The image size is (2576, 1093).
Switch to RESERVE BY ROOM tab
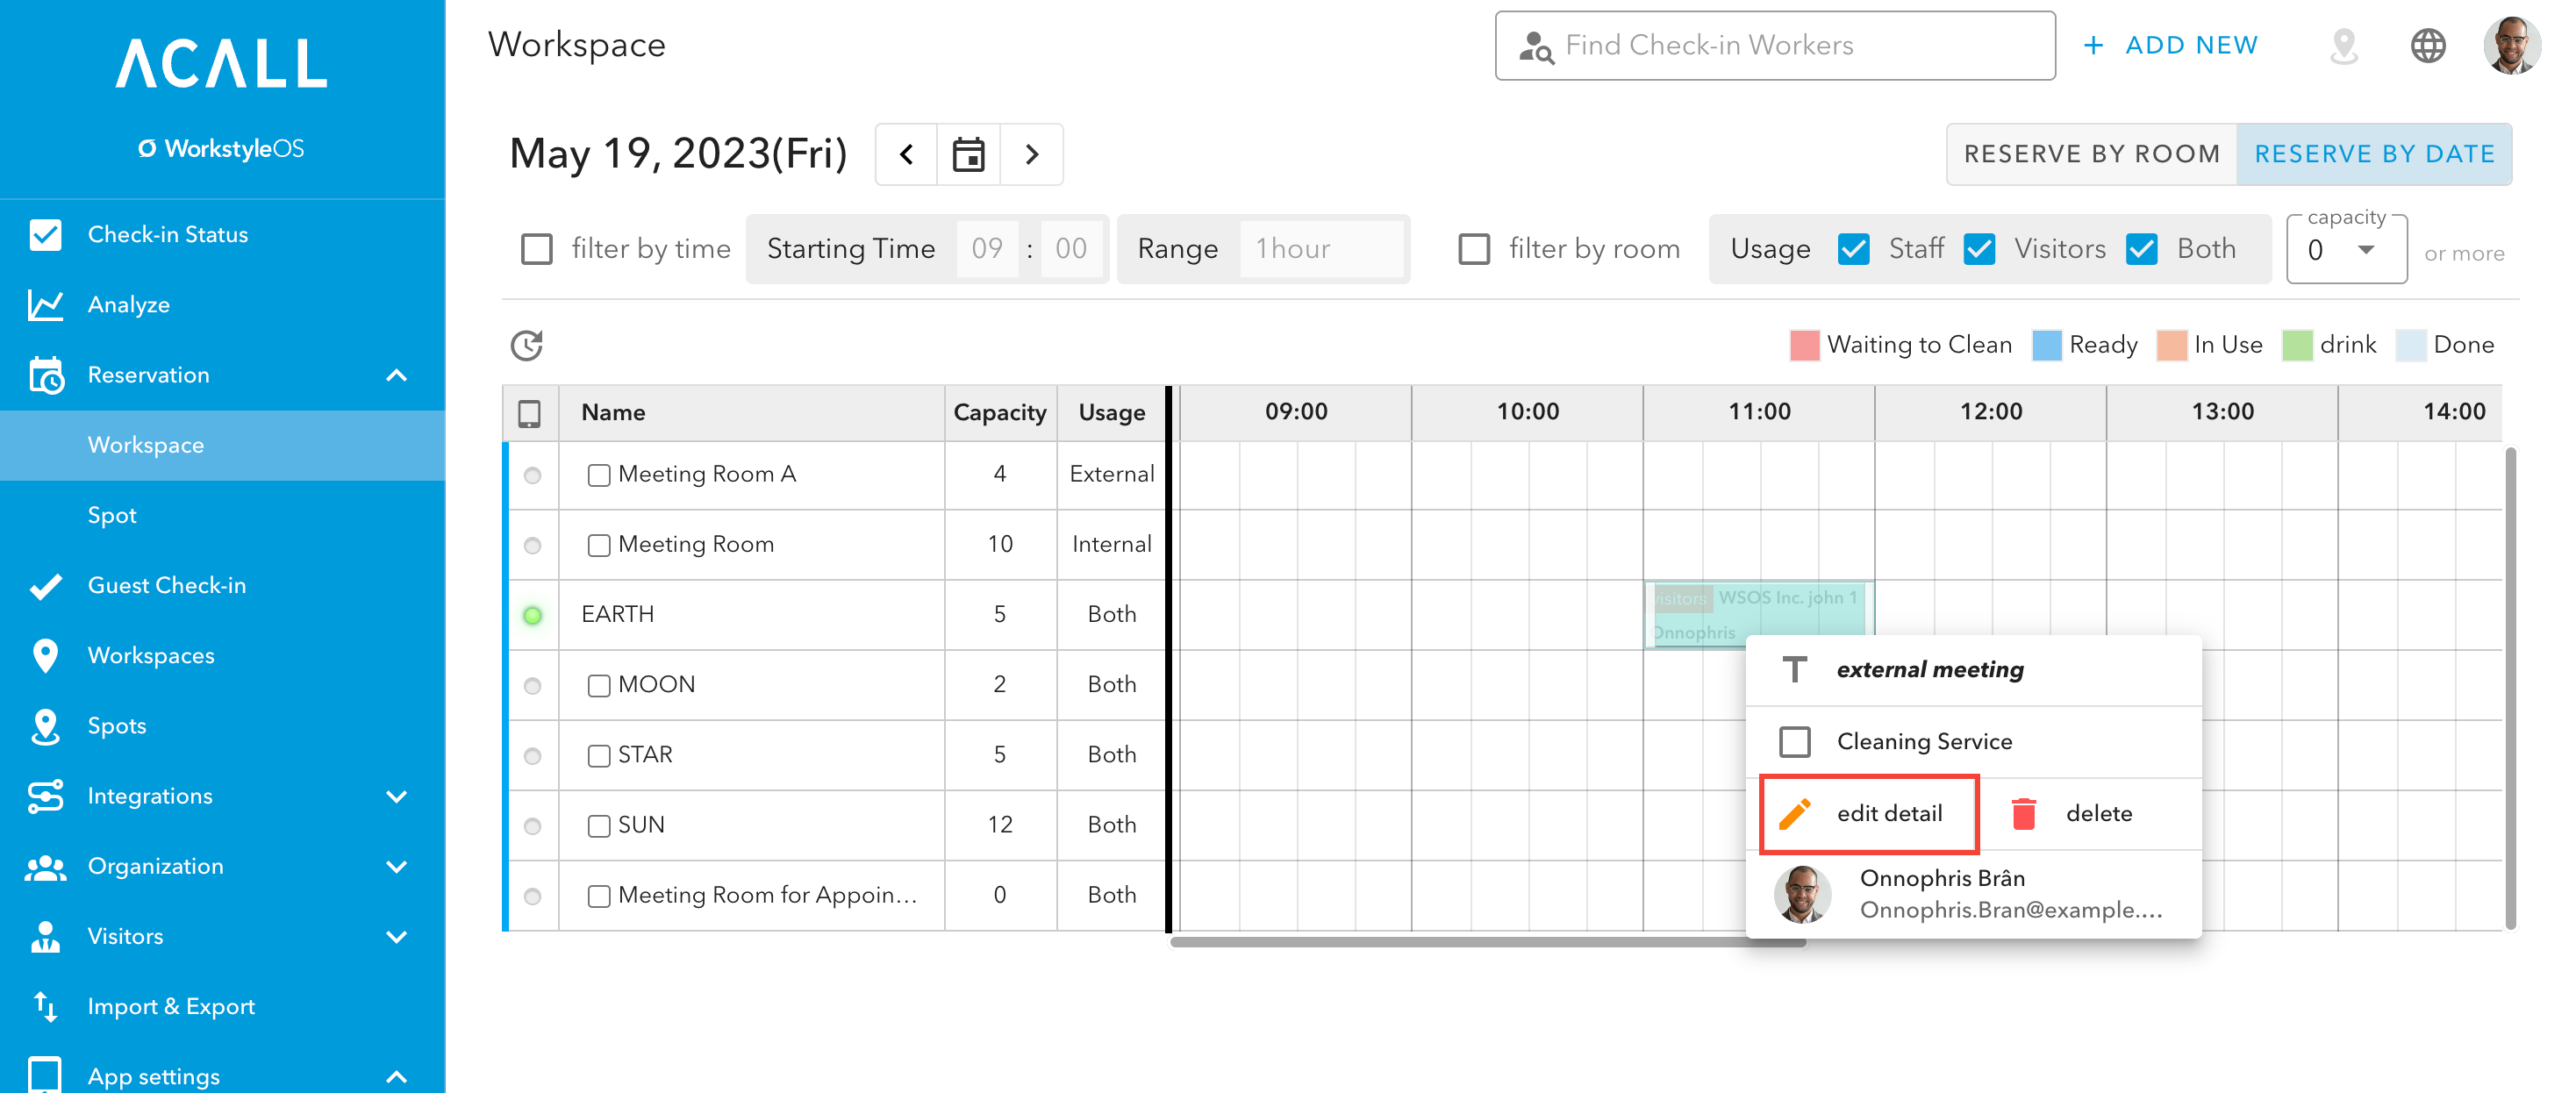click(x=2091, y=154)
